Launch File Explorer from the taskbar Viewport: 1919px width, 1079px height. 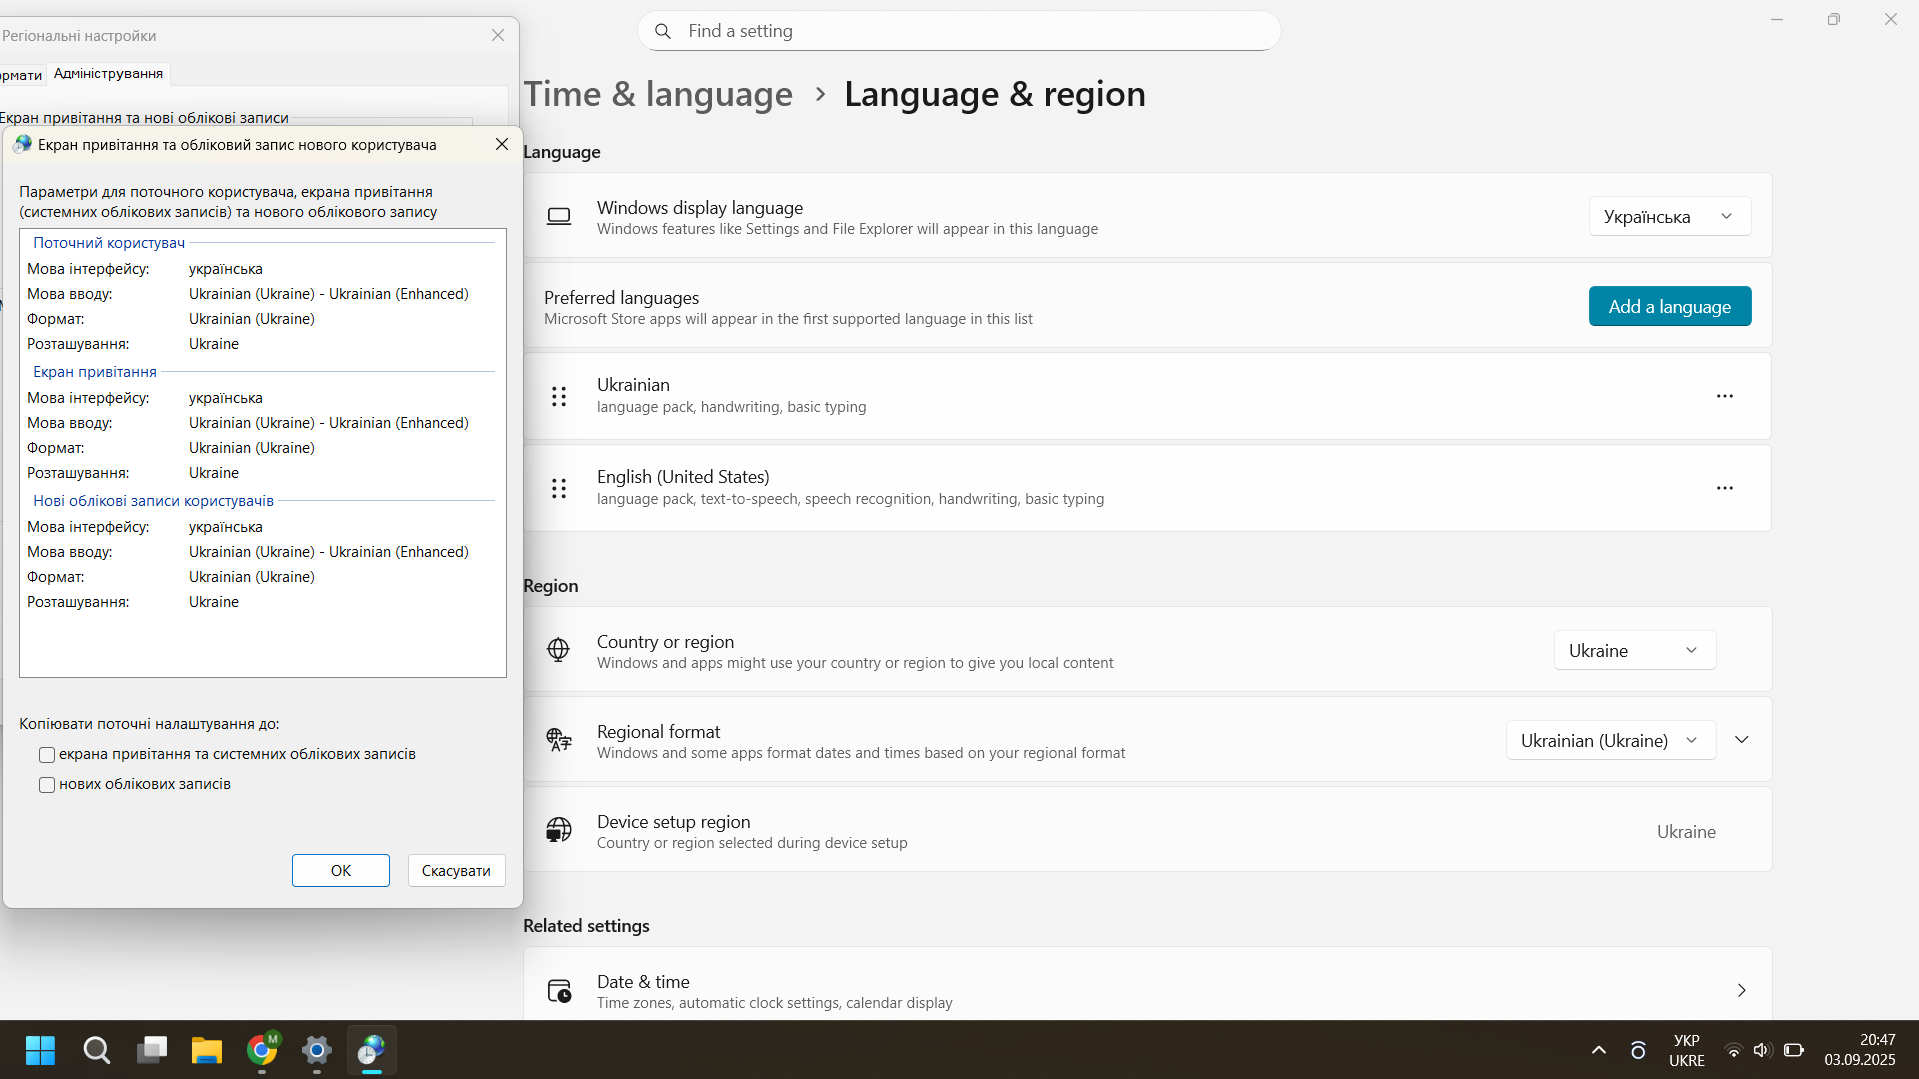pos(207,1050)
